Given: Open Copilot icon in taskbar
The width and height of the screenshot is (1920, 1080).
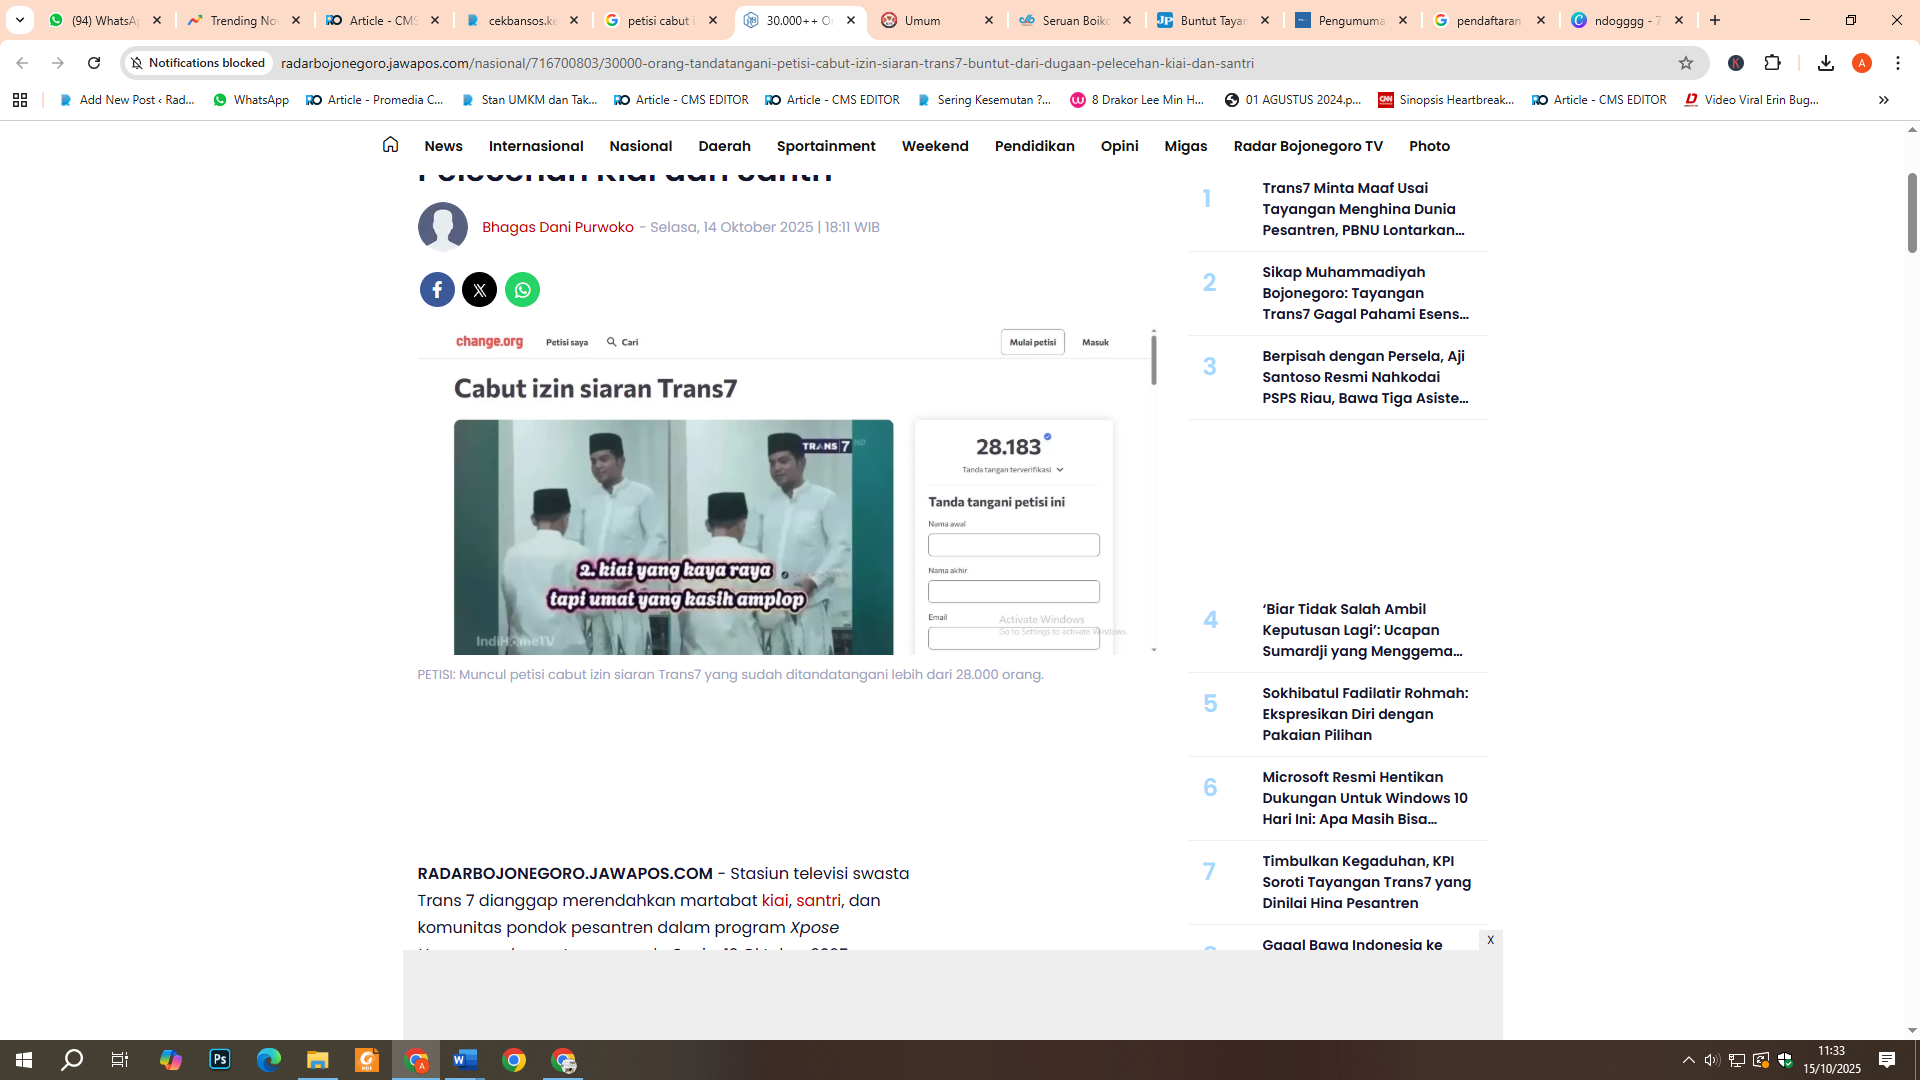Looking at the screenshot, I should pyautogui.click(x=171, y=1060).
